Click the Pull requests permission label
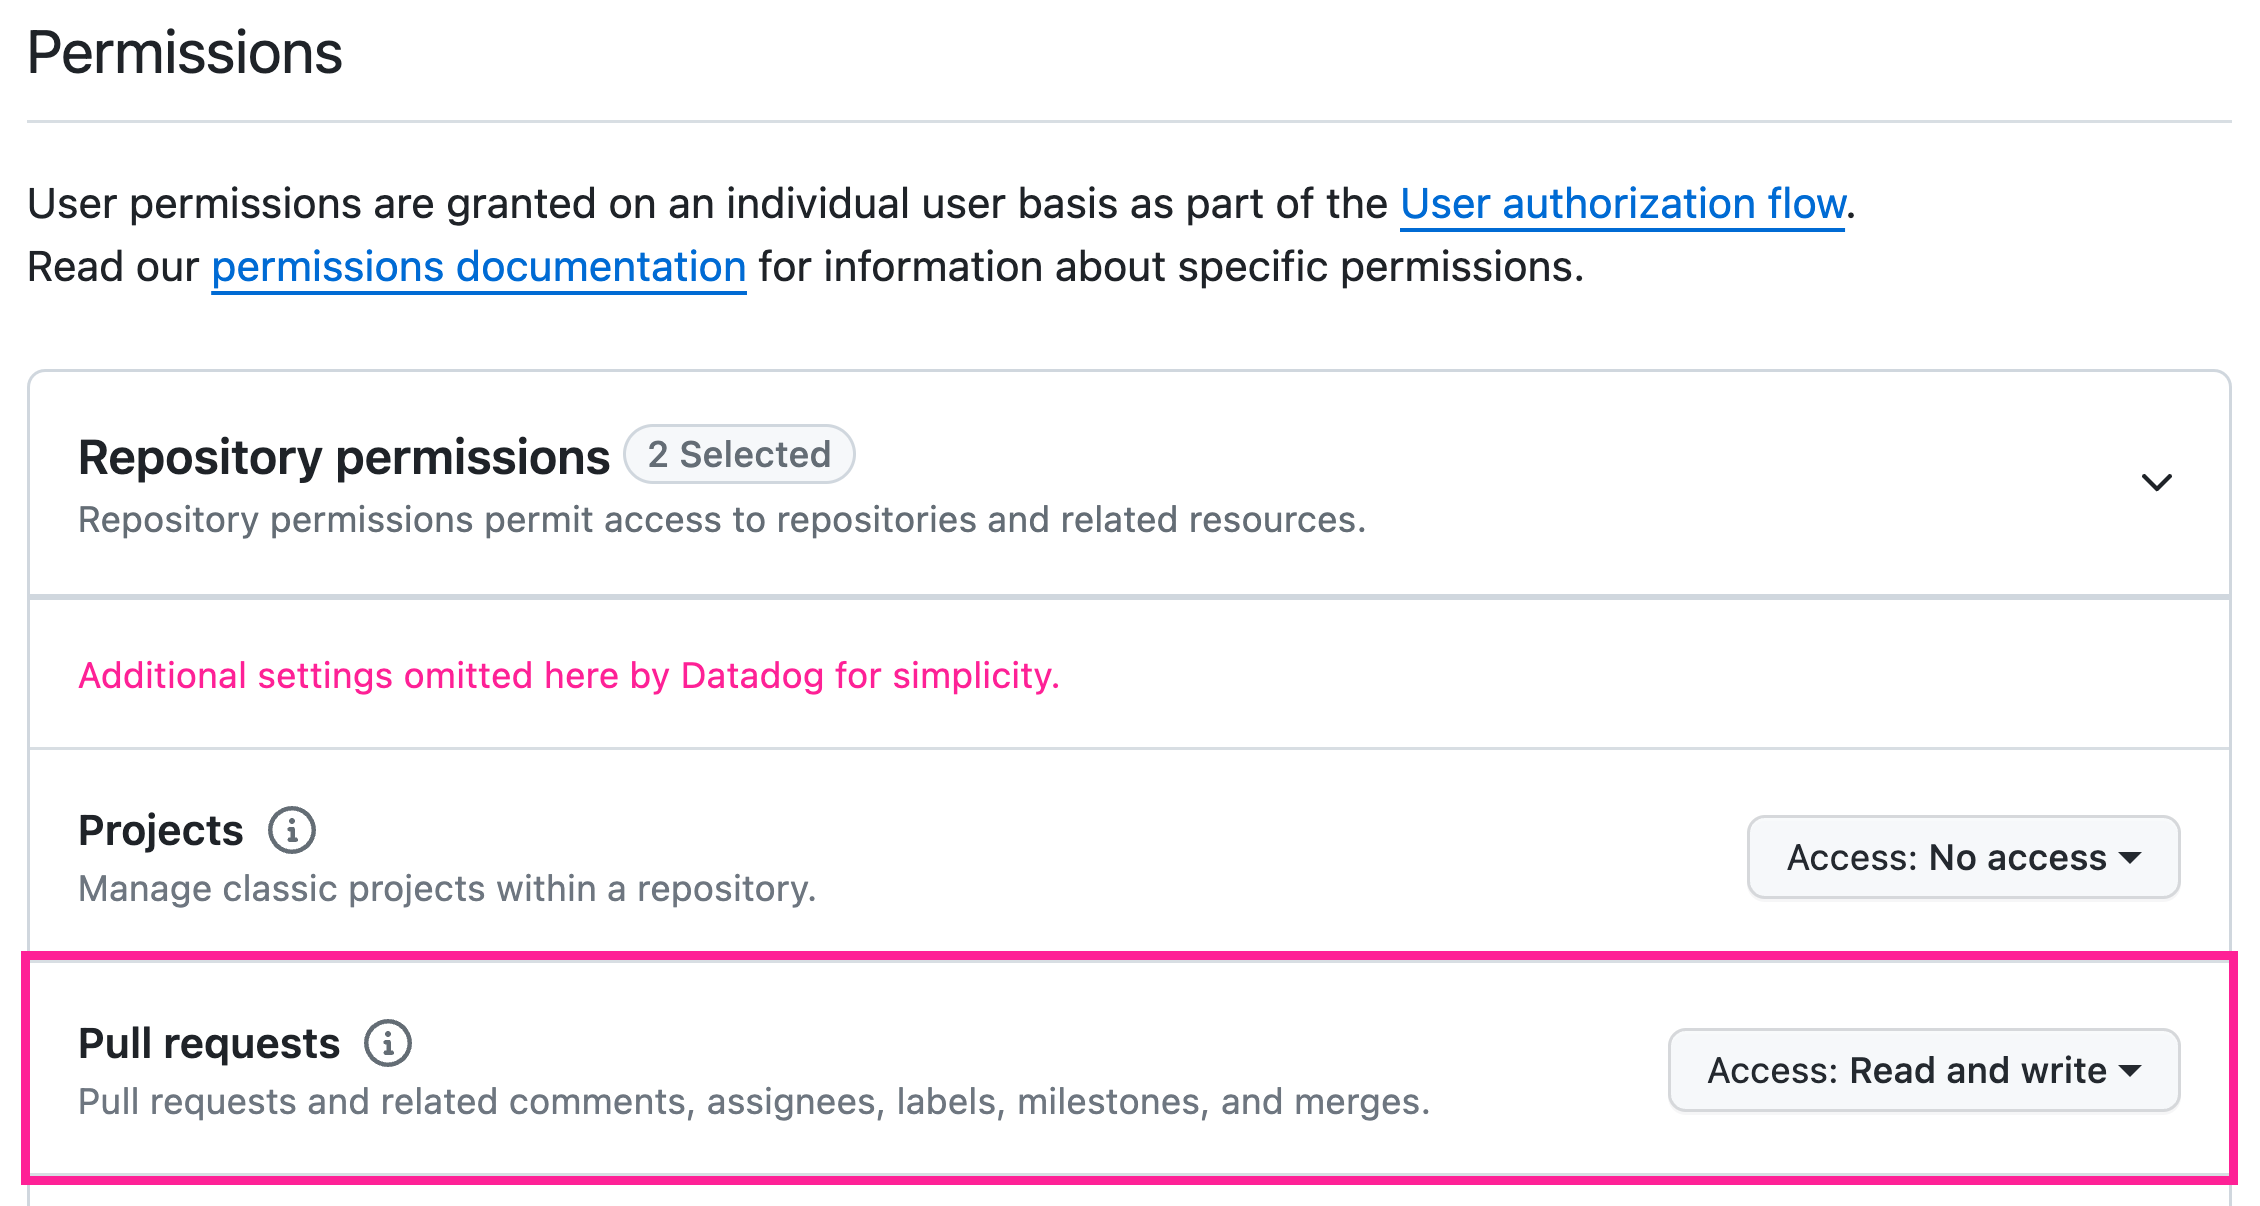The width and height of the screenshot is (2260, 1206). [x=209, y=1043]
